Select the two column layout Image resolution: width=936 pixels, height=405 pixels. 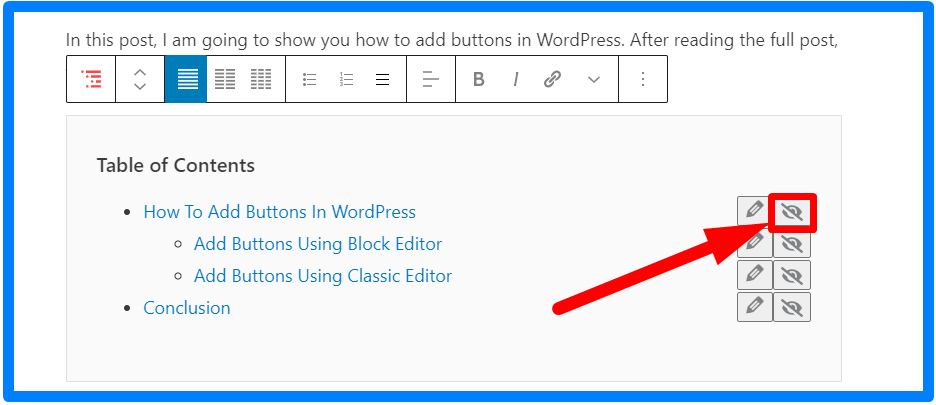pyautogui.click(x=225, y=79)
